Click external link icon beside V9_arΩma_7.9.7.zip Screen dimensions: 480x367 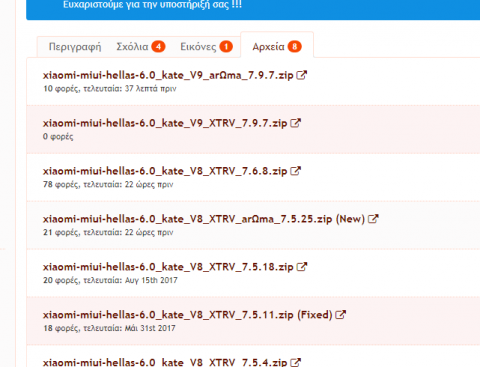click(x=302, y=75)
